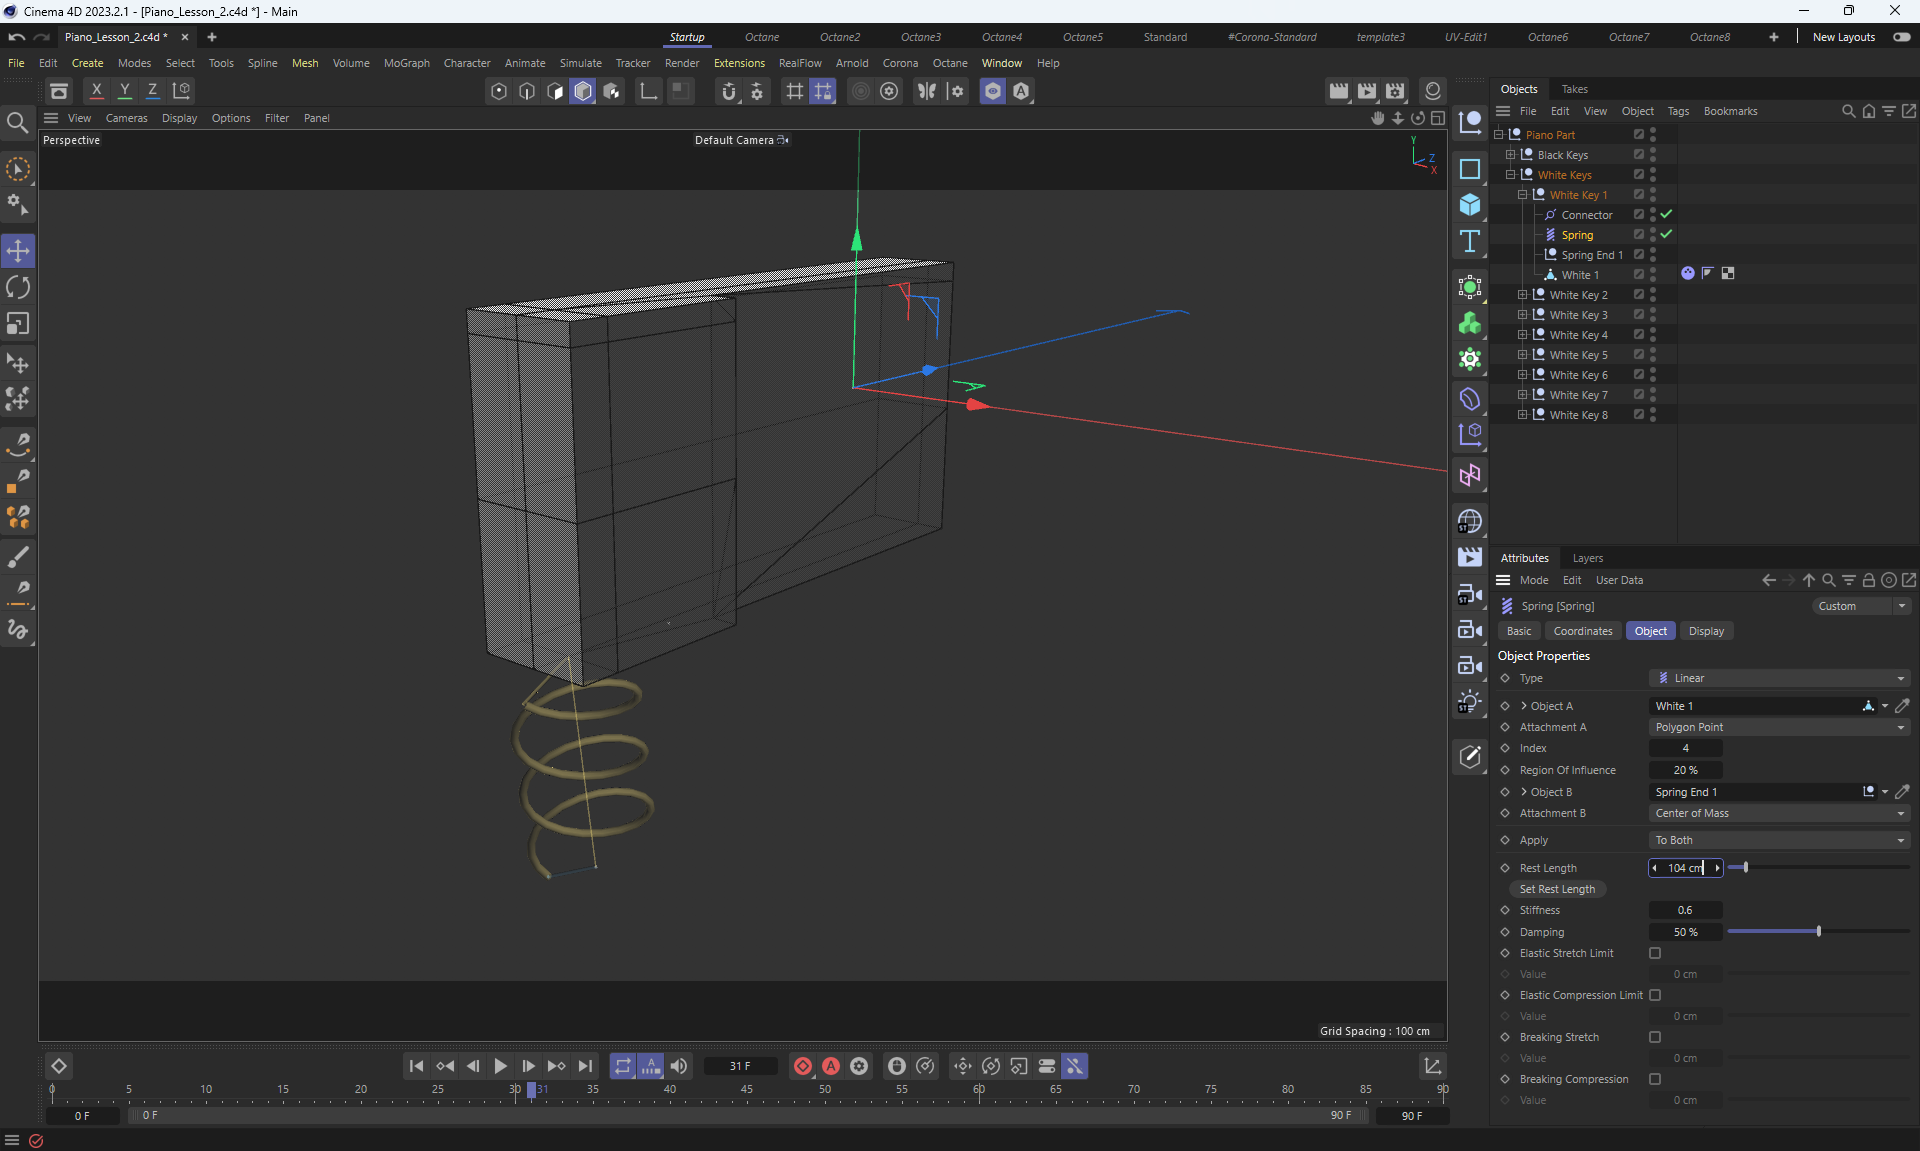Switch to the Coordinates tab
Viewport: 1920px width, 1151px height.
coord(1582,631)
